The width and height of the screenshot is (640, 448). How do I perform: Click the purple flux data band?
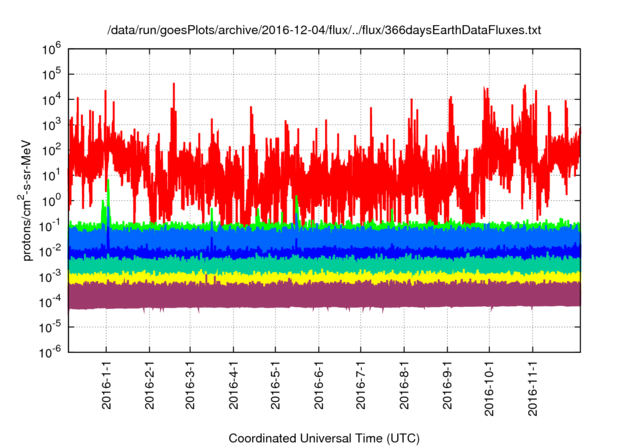(x=324, y=296)
